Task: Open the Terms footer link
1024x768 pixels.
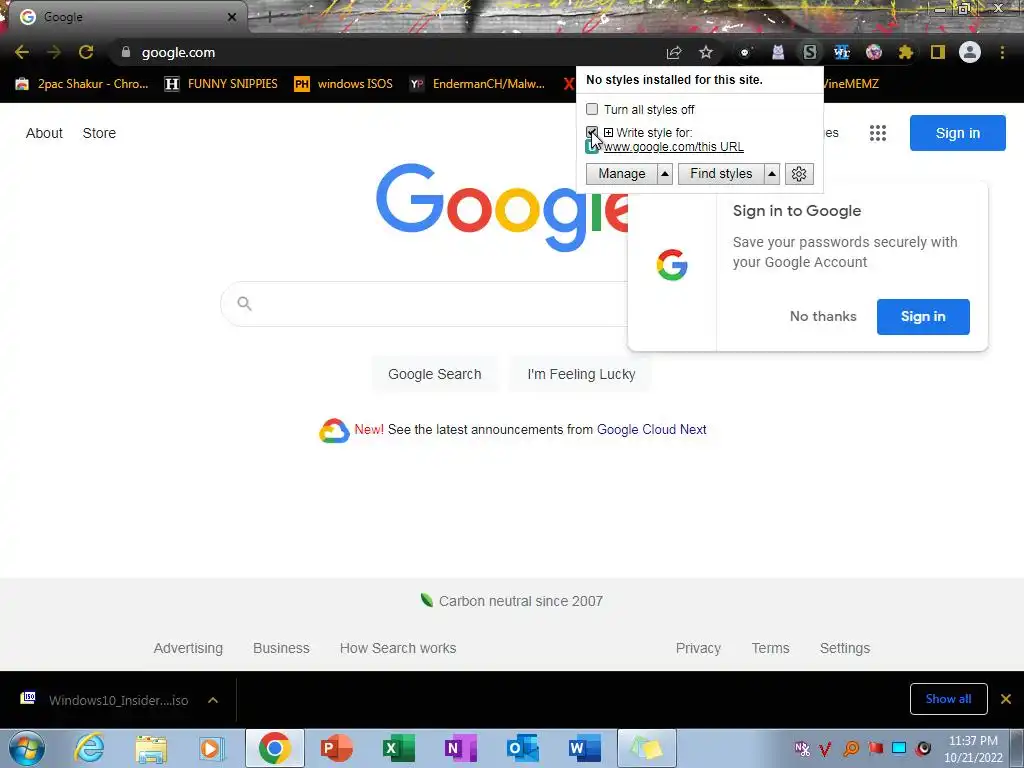Action: click(x=771, y=648)
